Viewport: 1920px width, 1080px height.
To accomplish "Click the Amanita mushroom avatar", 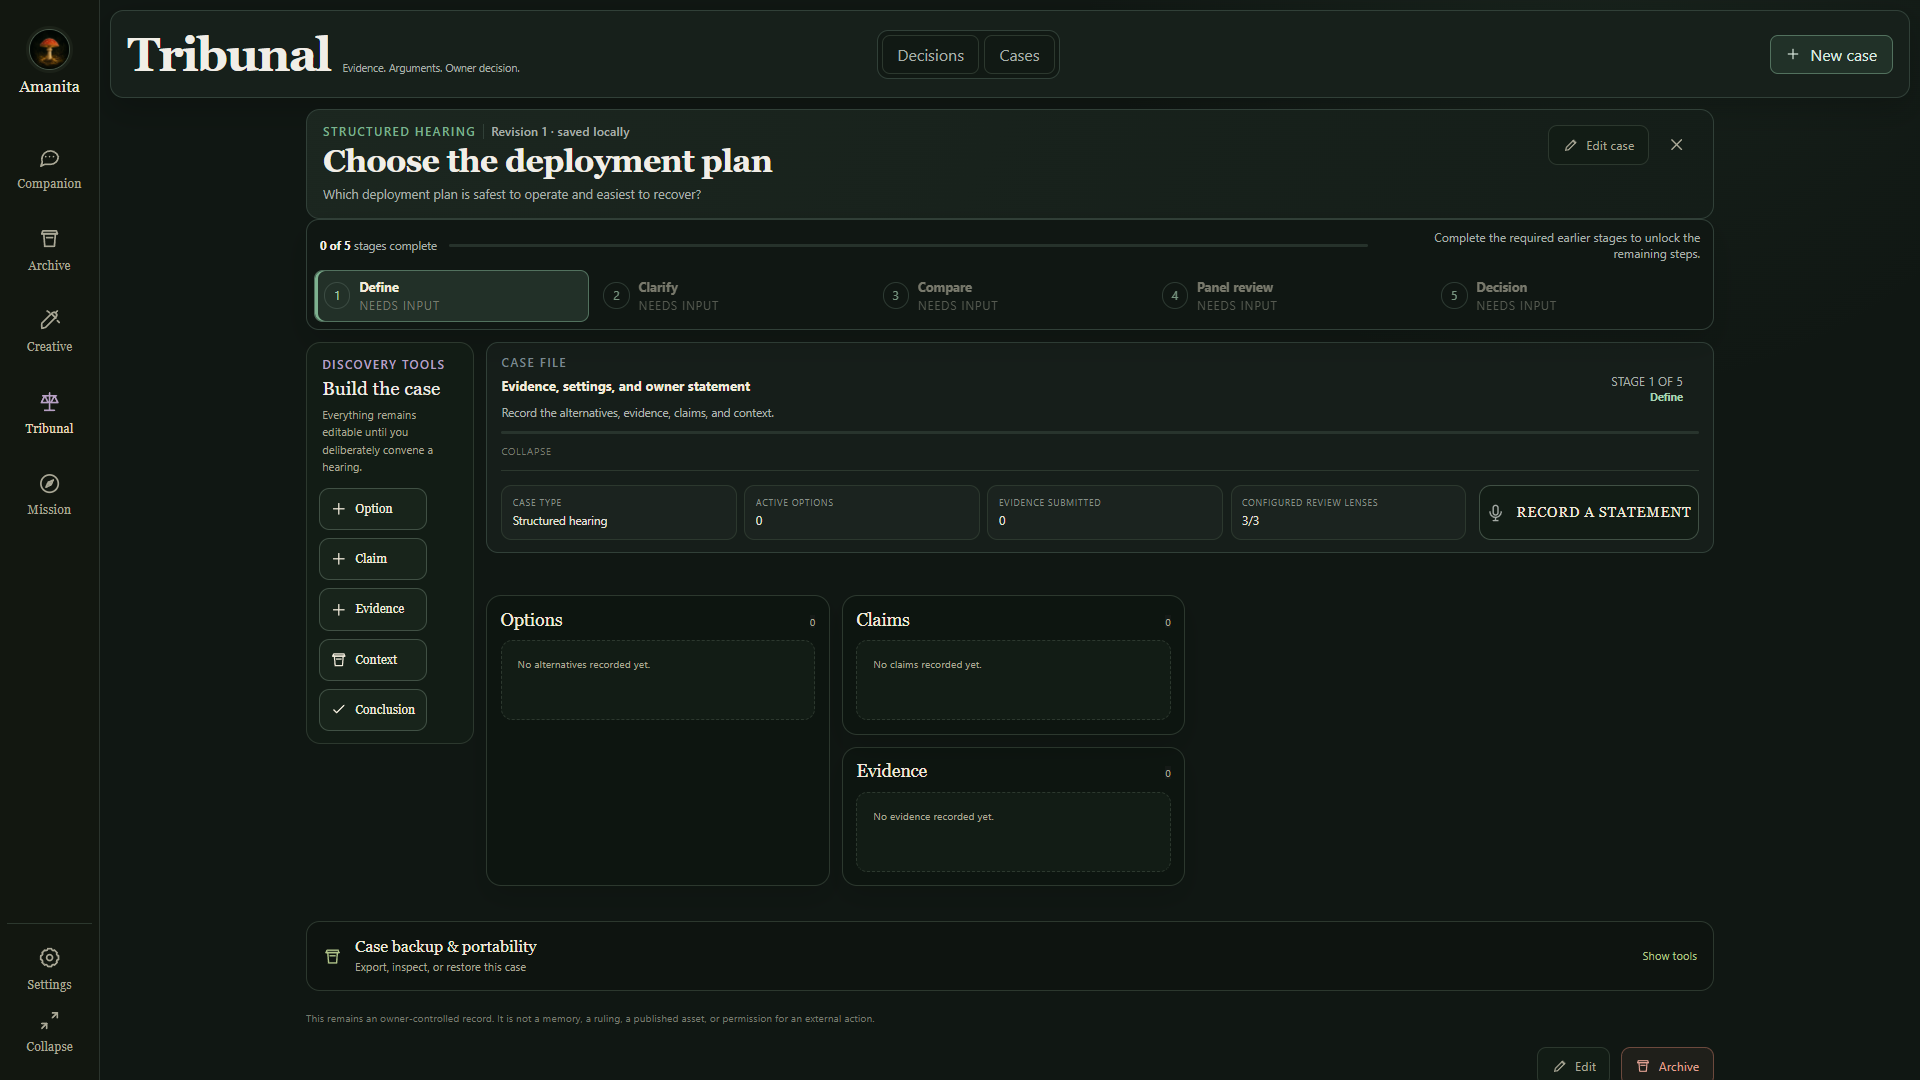I will pyautogui.click(x=49, y=49).
